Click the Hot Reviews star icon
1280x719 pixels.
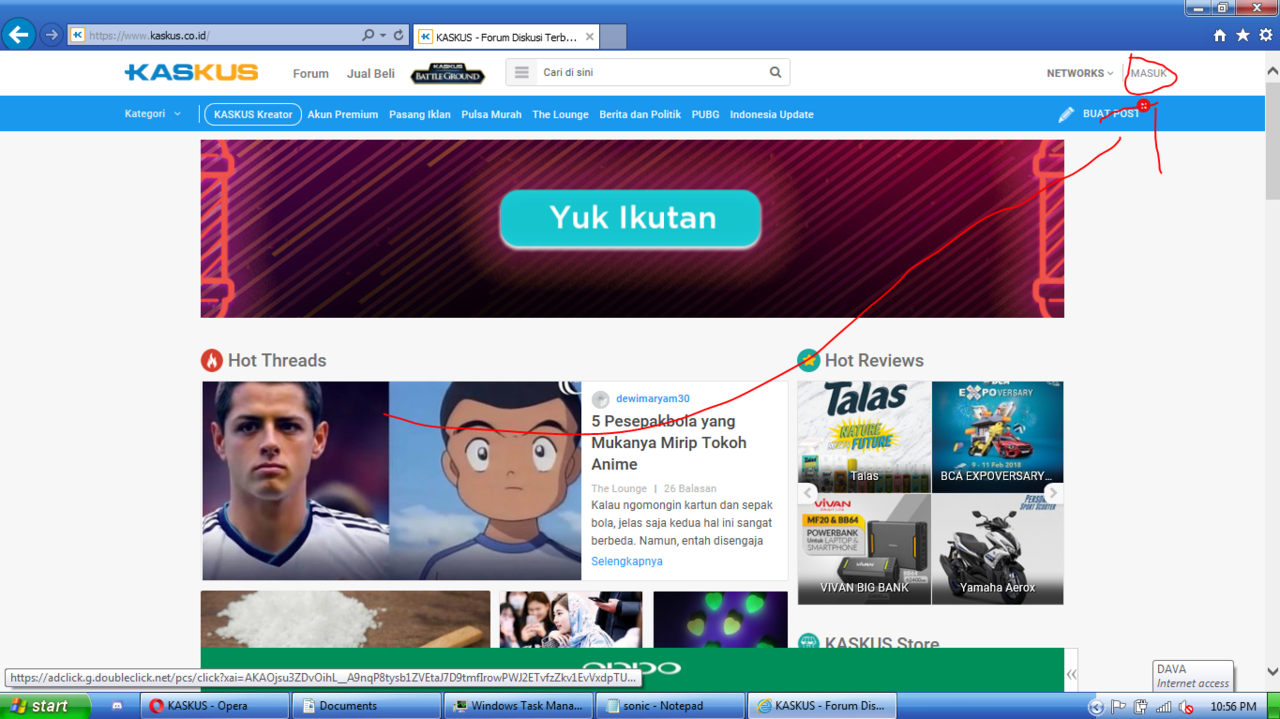pyautogui.click(x=808, y=360)
